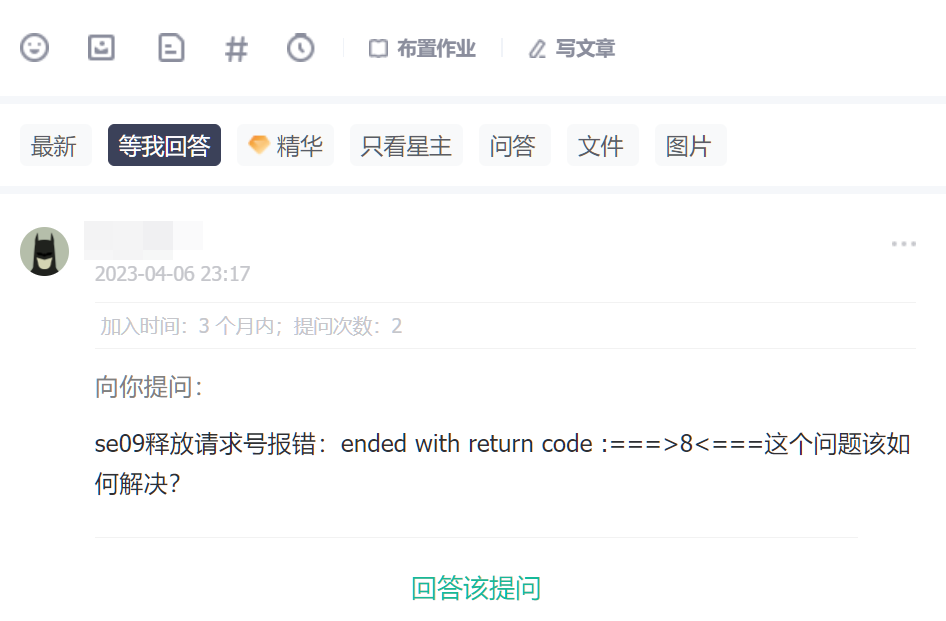The image size is (946, 621).
Task: Click the clock schedule post icon
Action: (300, 48)
